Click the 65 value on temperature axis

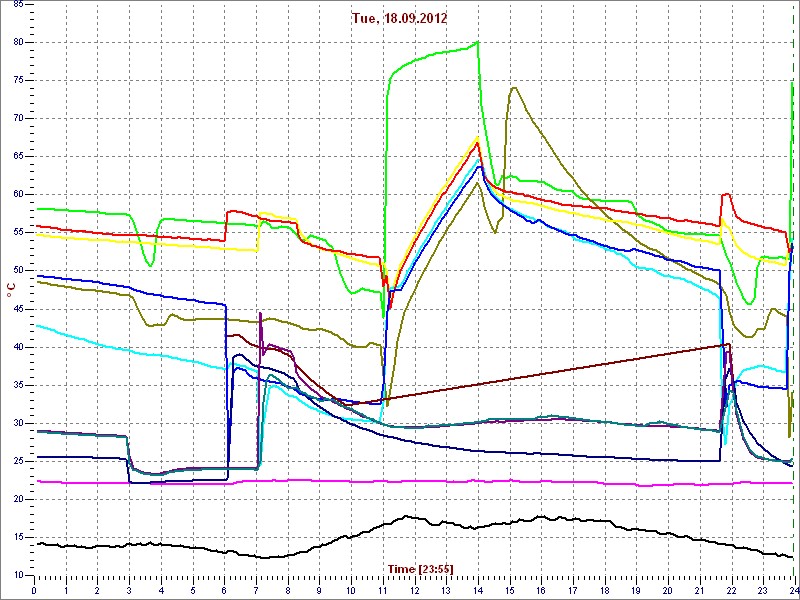point(18,157)
